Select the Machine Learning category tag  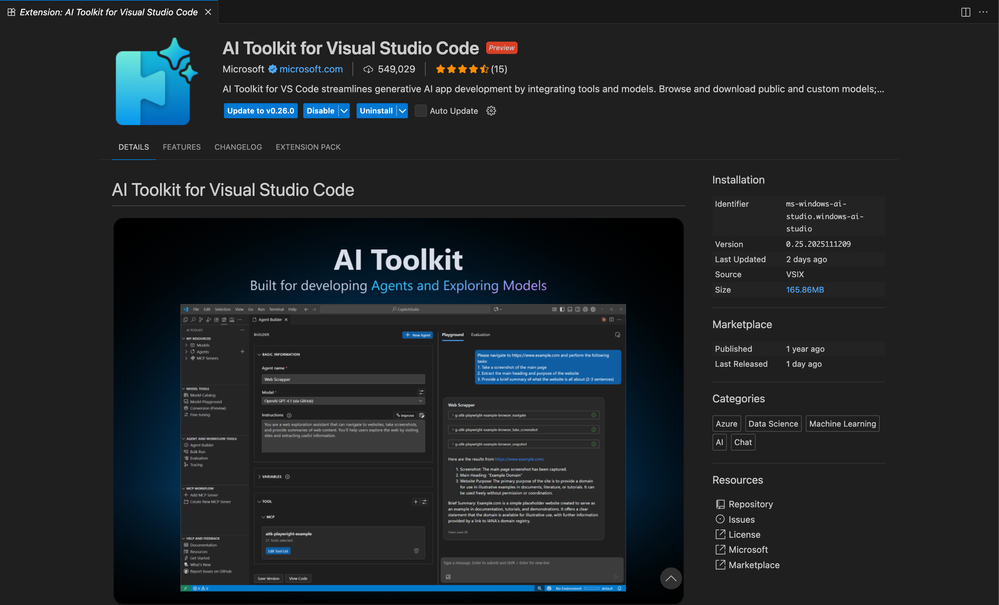point(842,424)
